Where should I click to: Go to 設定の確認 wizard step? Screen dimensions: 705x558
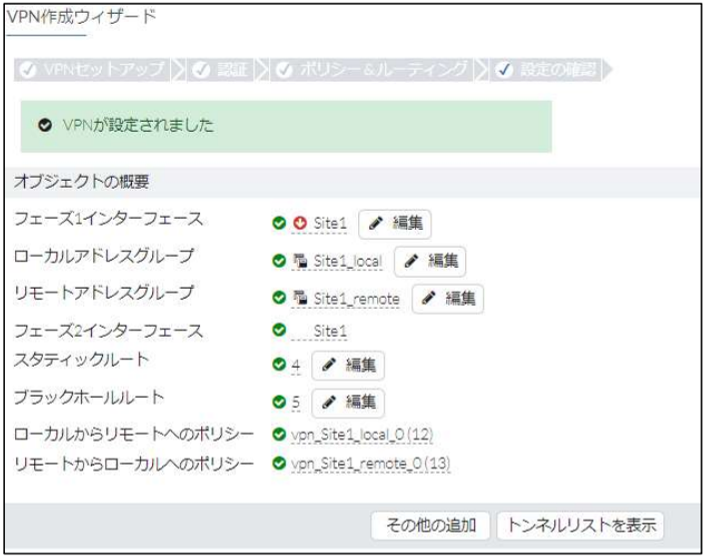pyautogui.click(x=546, y=70)
